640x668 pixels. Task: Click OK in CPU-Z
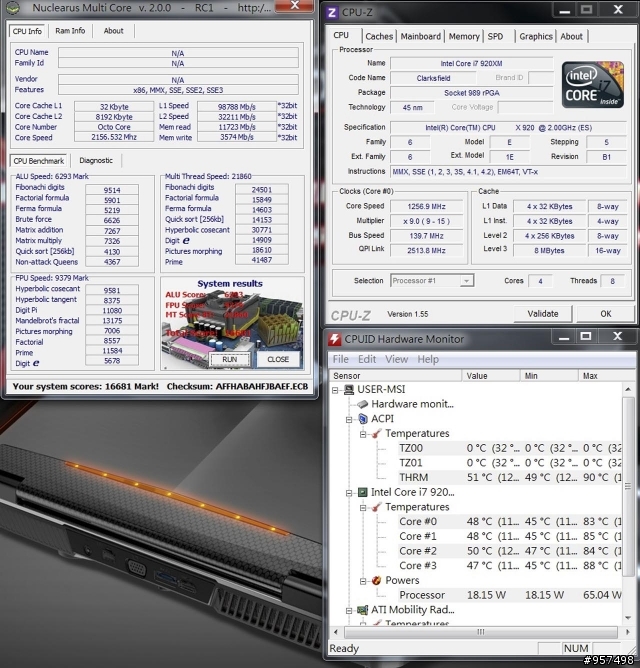point(605,314)
